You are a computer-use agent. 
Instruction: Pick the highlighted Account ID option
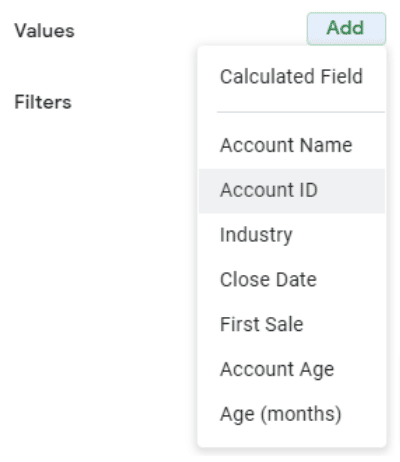click(292, 191)
